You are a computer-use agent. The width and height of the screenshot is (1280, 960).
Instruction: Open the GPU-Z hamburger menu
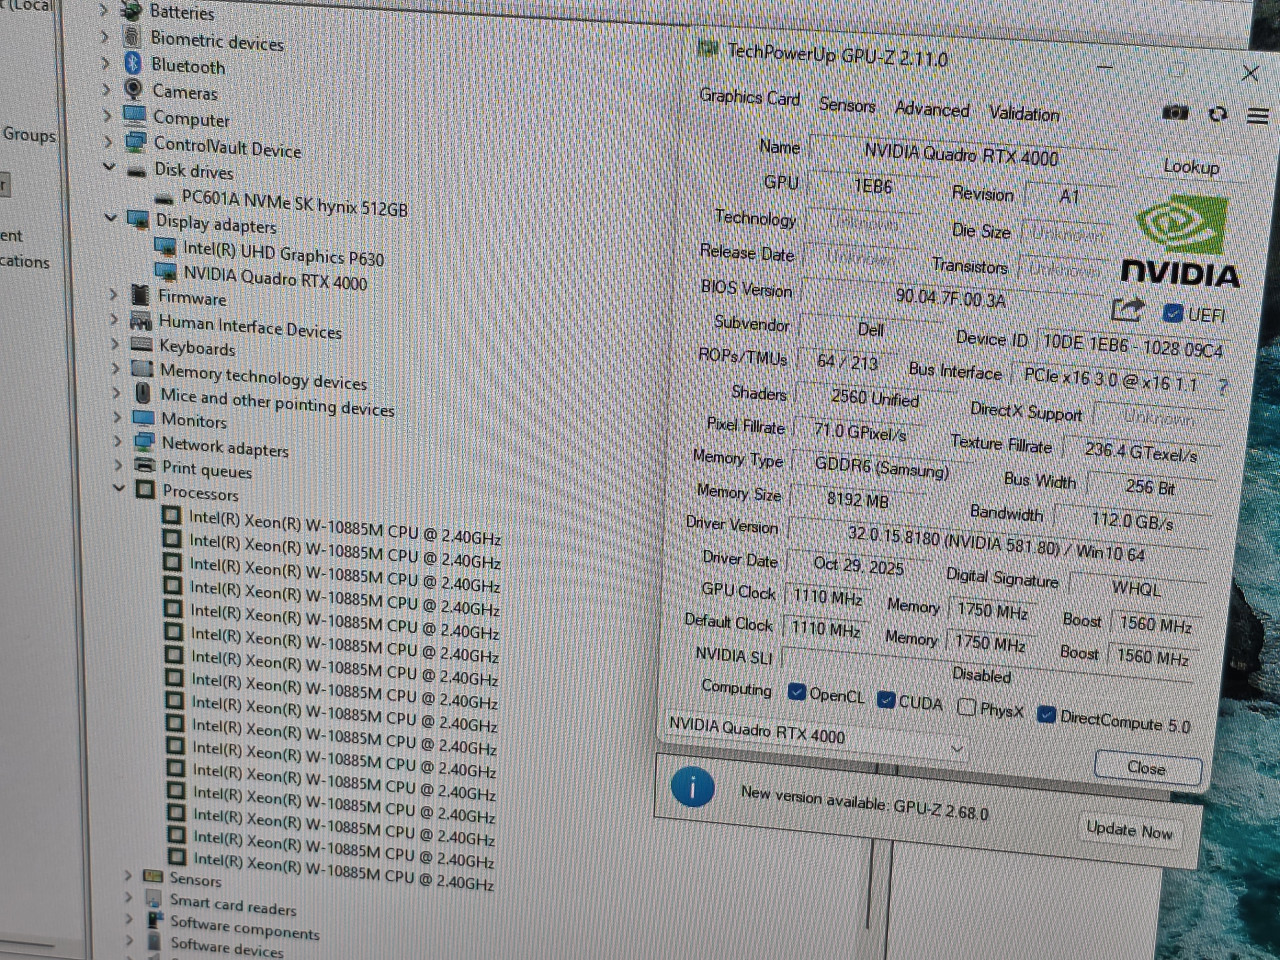click(x=1258, y=116)
